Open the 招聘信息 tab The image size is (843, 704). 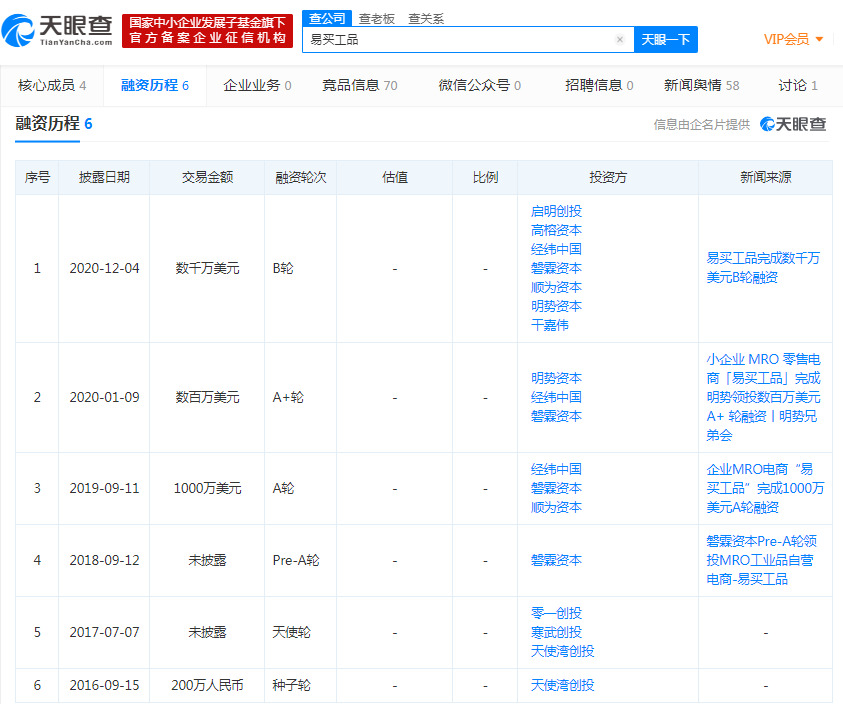pyautogui.click(x=599, y=86)
